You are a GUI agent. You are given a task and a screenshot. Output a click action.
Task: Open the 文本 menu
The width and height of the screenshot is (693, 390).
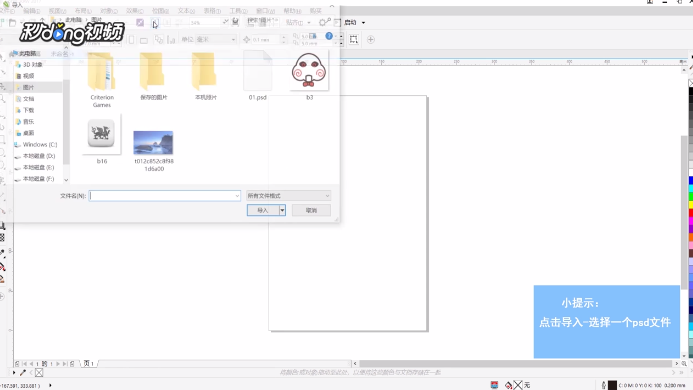tap(186, 11)
